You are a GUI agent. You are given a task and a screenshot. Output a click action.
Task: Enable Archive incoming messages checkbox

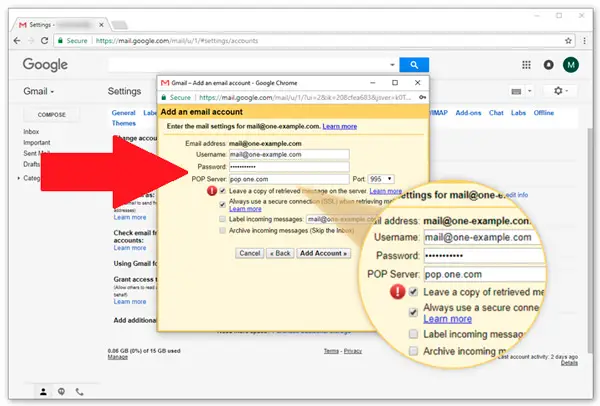click(x=222, y=230)
